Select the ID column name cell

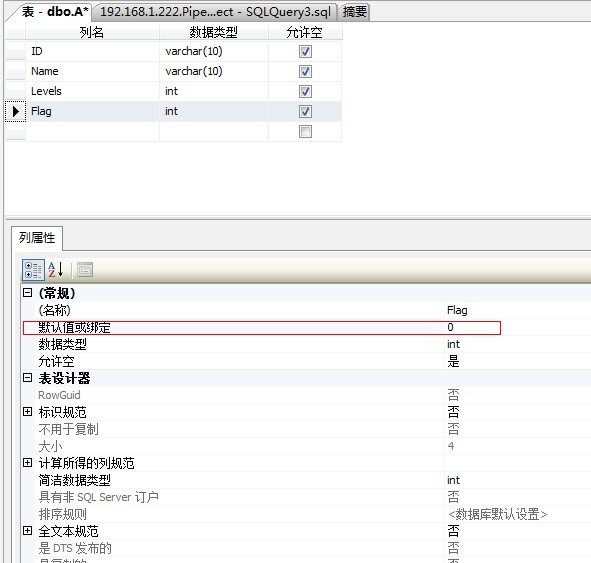coord(92,52)
